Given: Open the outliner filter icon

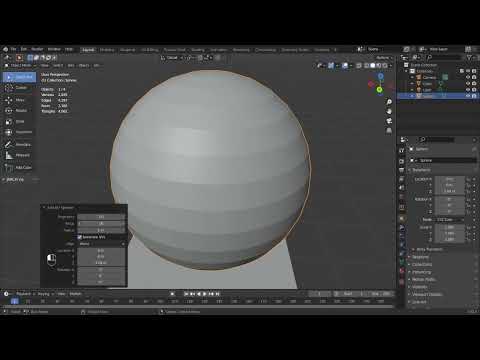Looking at the screenshot, I should [x=469, y=58].
